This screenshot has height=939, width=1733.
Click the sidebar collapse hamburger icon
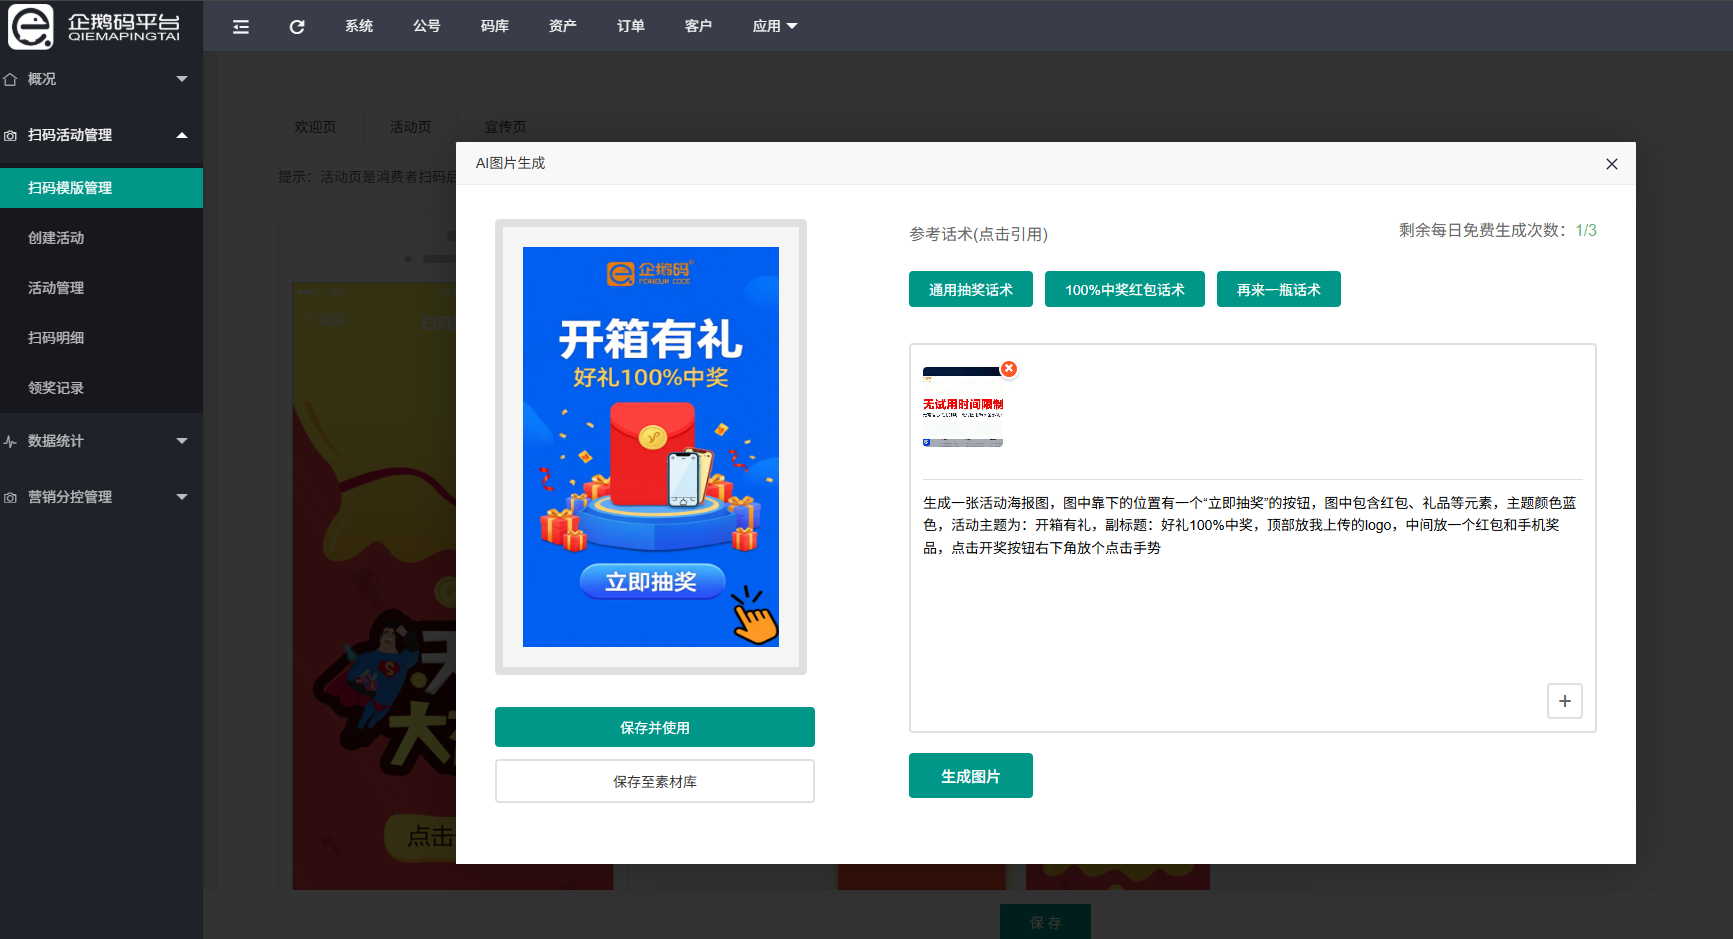point(241,27)
